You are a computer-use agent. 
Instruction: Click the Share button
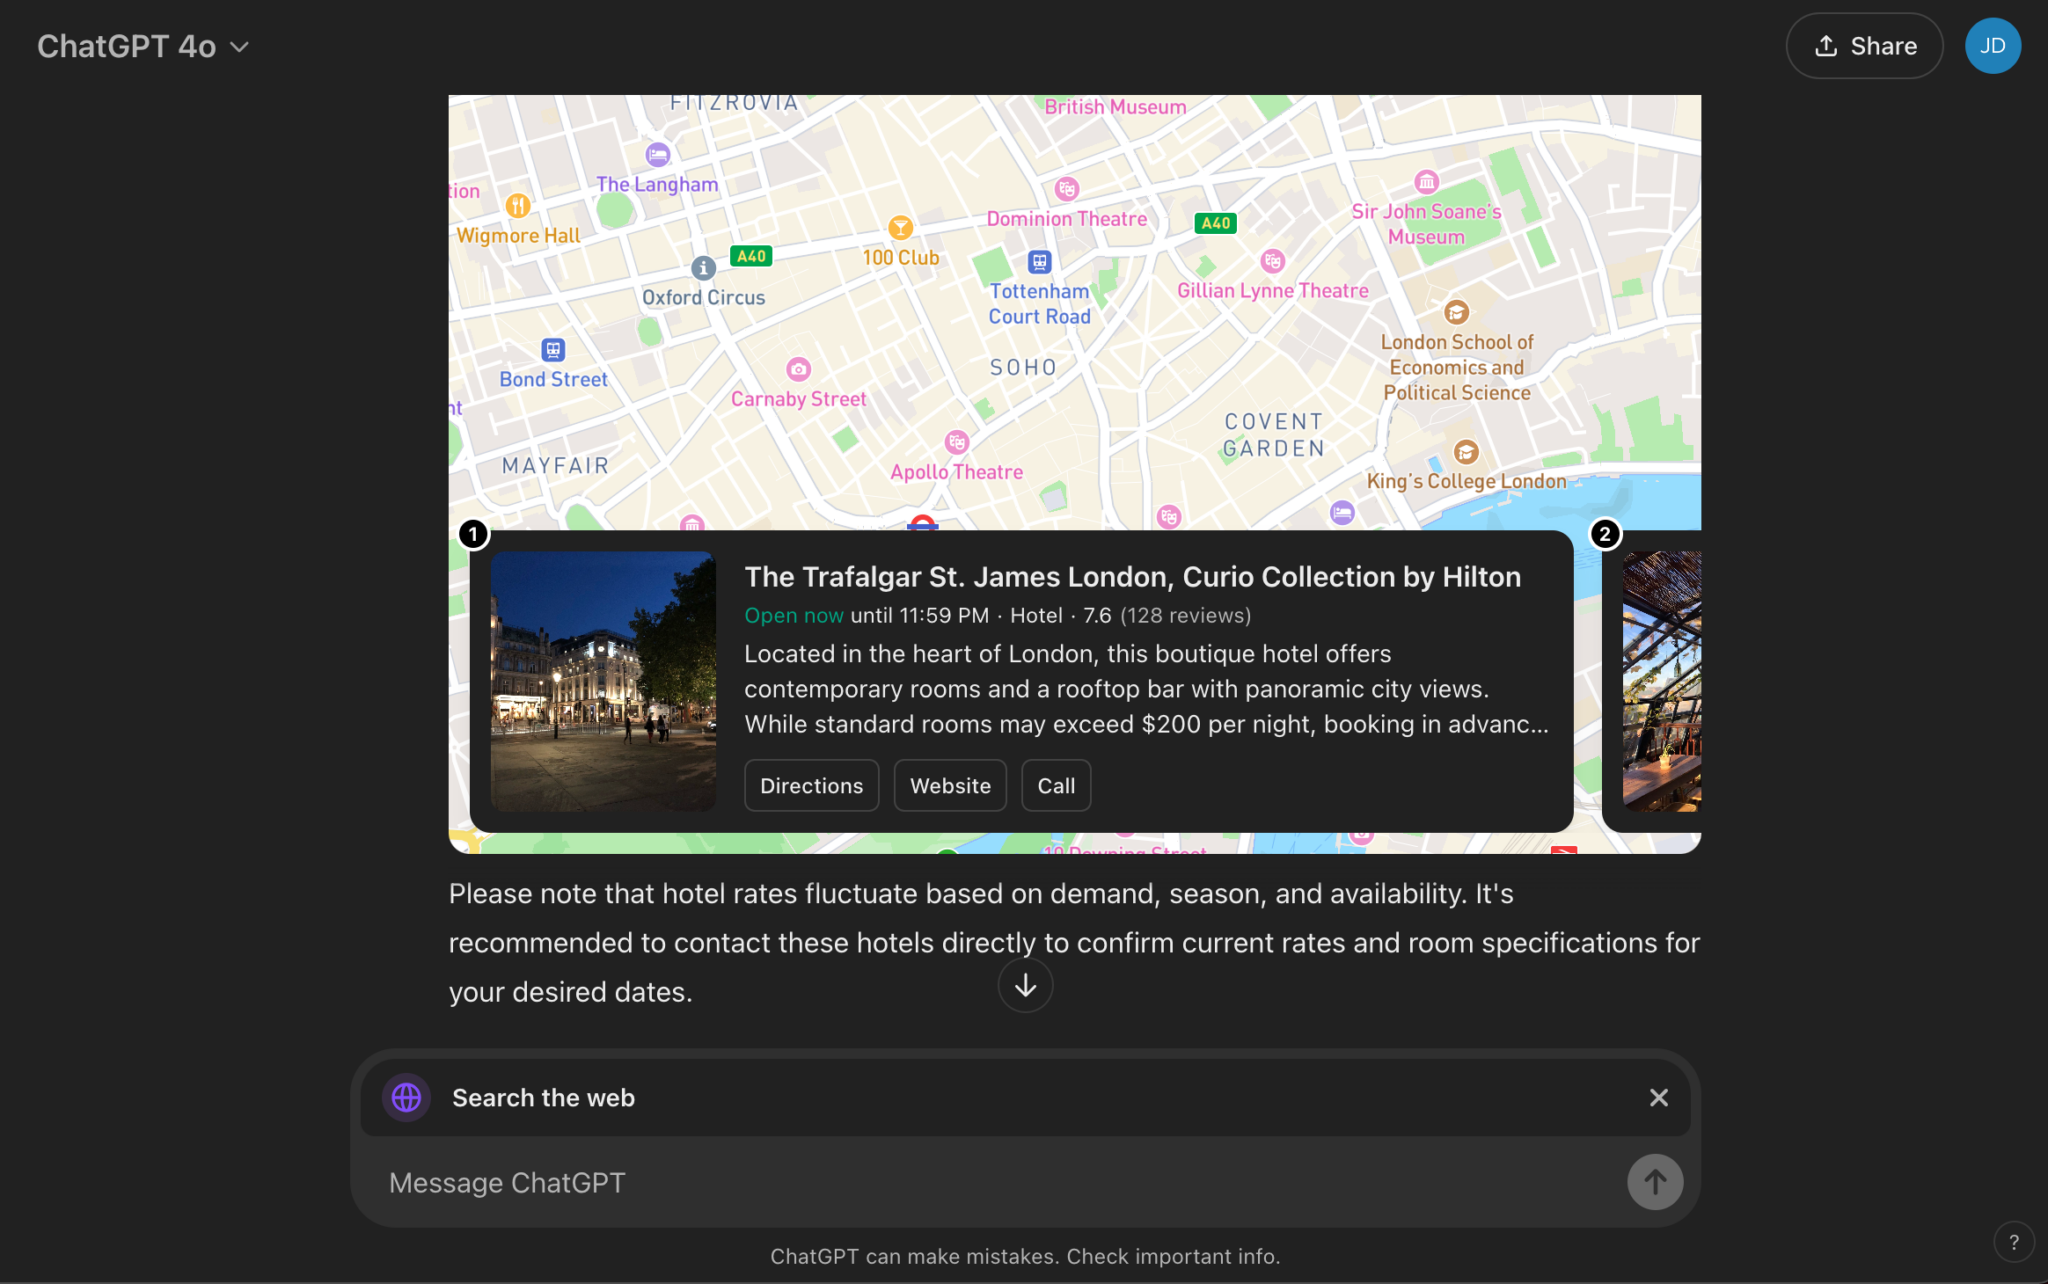tap(1864, 46)
